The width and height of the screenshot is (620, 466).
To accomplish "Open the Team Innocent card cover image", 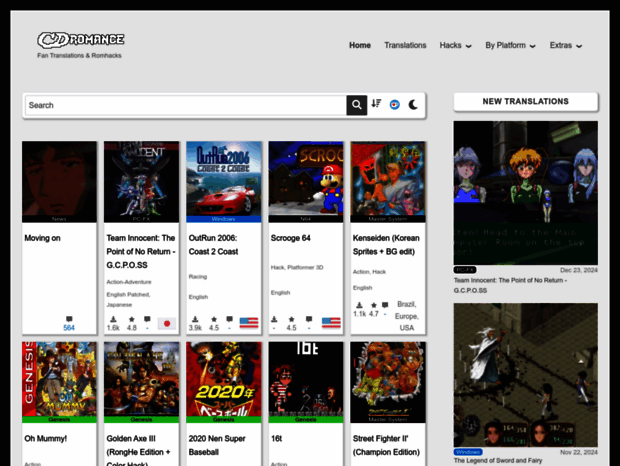I will tap(142, 181).
